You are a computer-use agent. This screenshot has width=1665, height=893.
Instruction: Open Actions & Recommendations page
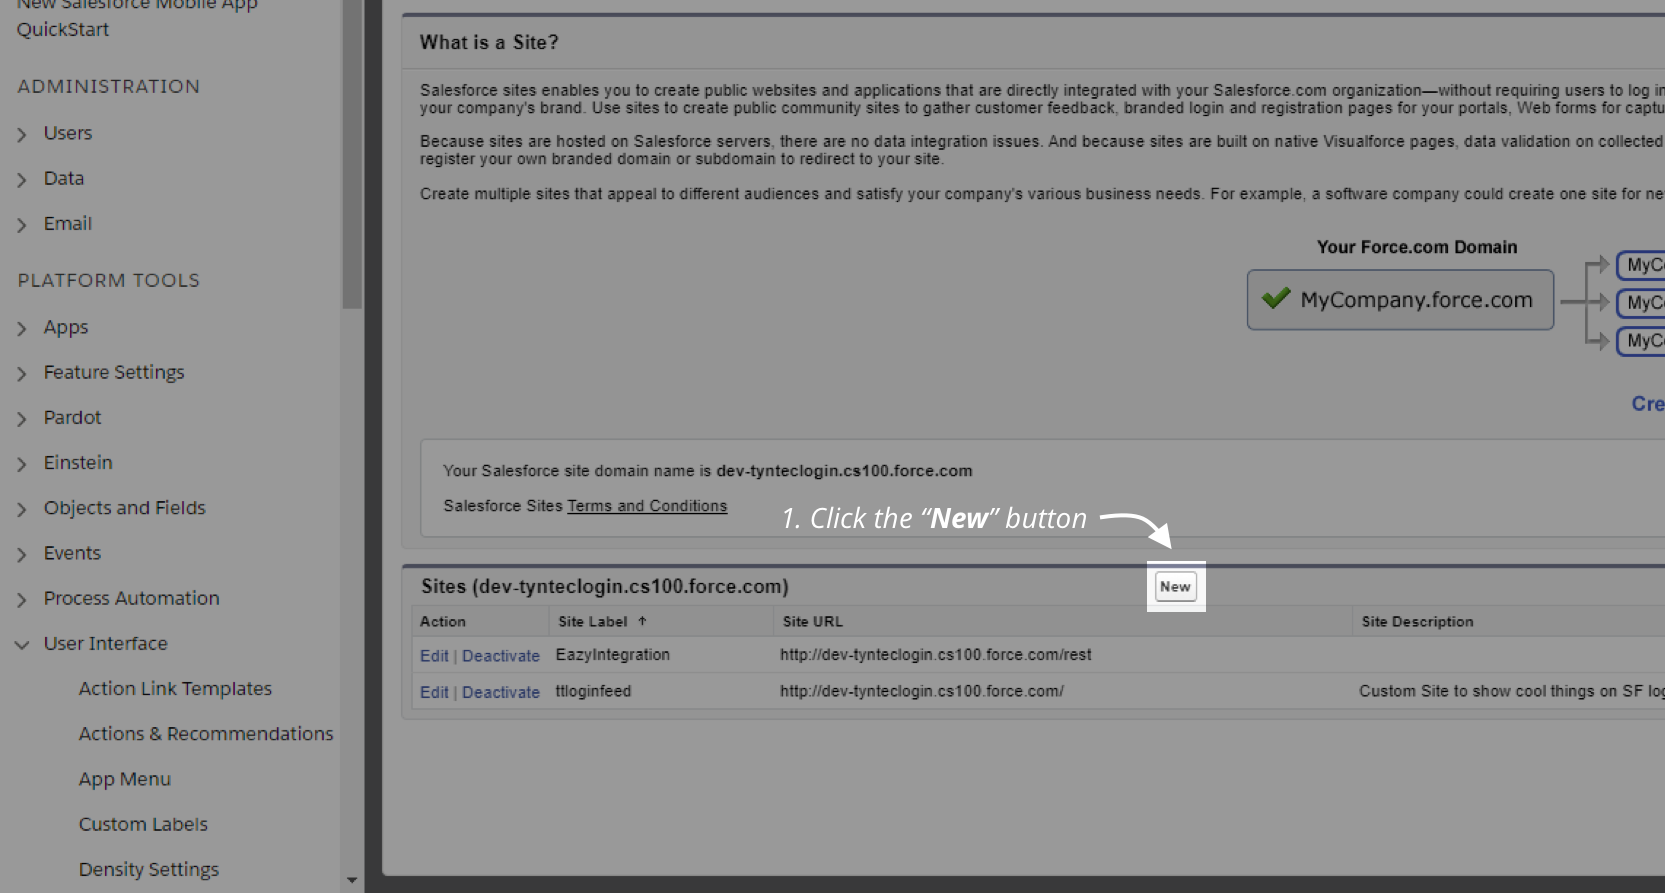point(206,733)
